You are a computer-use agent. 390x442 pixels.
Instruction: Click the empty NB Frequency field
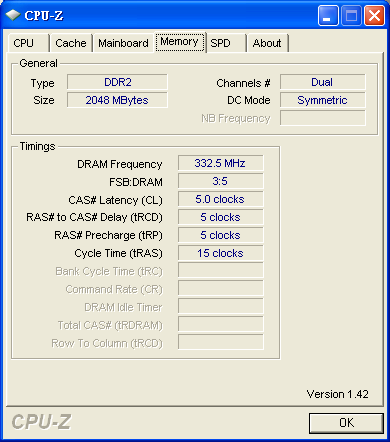[x=322, y=118]
